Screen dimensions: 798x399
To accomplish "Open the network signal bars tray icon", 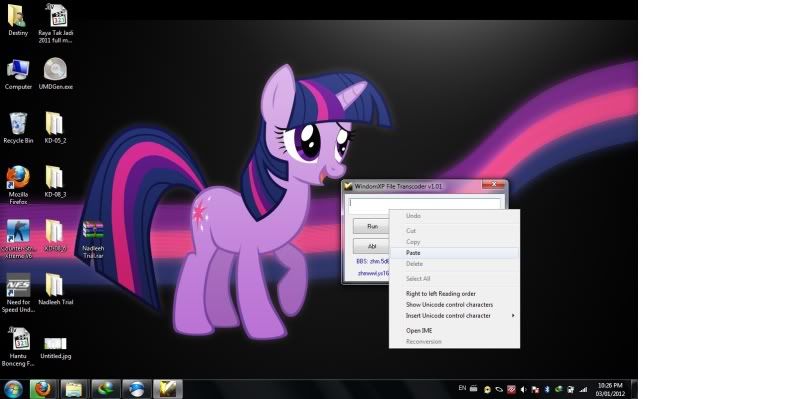I will (583, 390).
